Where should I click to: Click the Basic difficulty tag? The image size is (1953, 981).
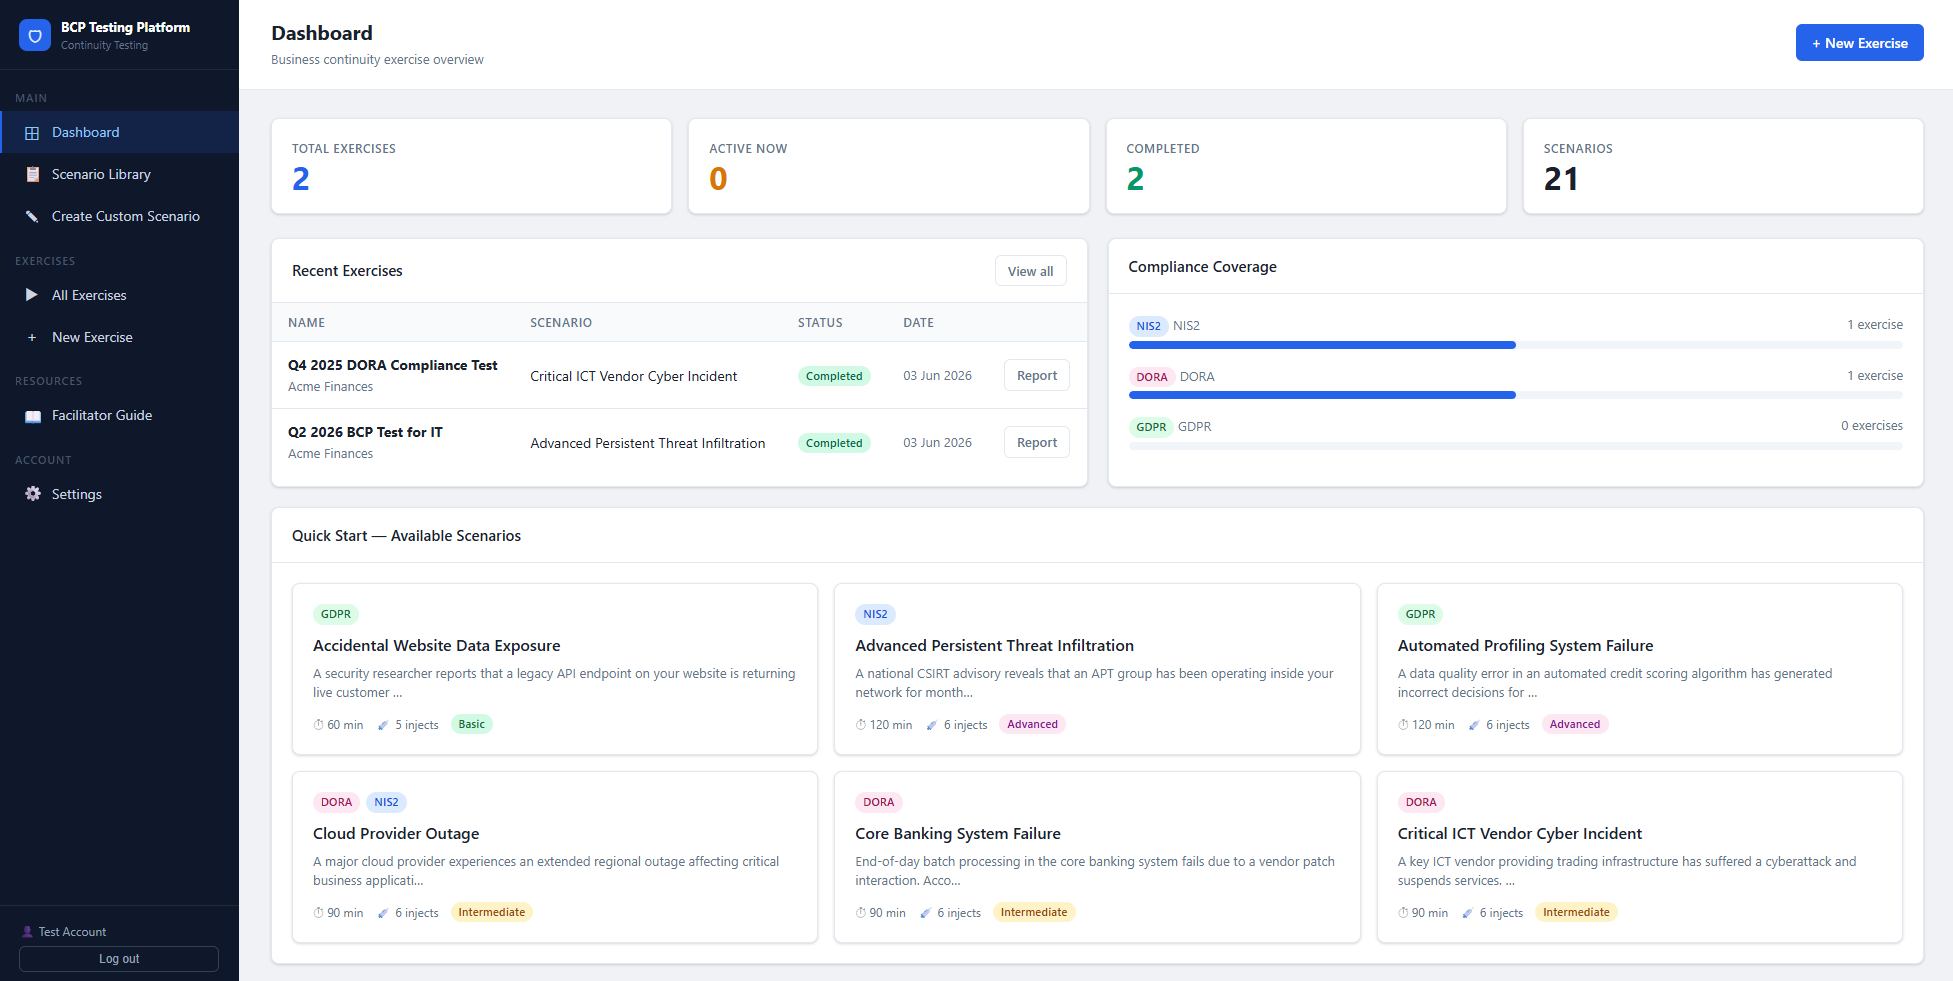471,725
